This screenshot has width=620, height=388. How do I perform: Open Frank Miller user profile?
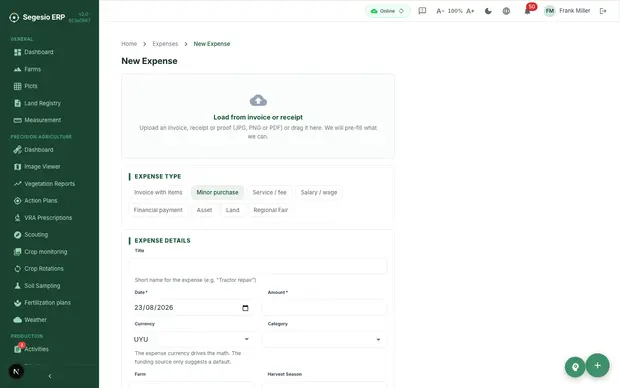point(567,11)
